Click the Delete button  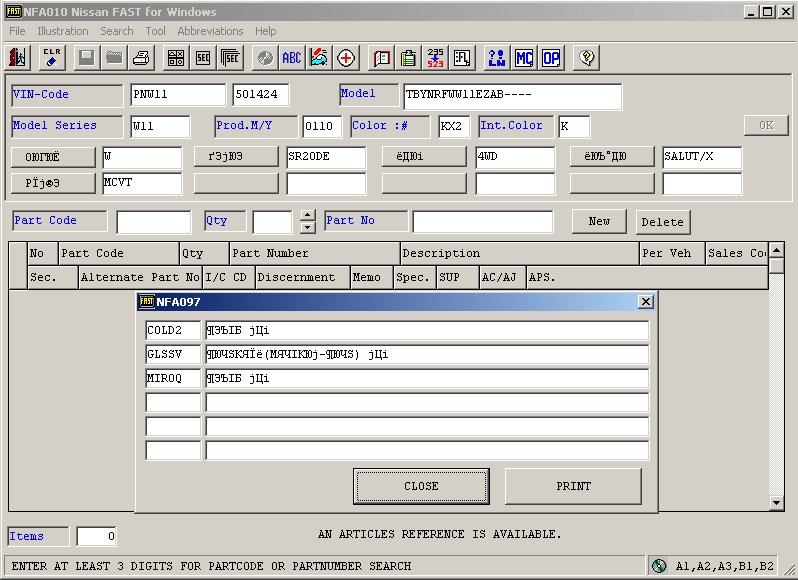(662, 221)
